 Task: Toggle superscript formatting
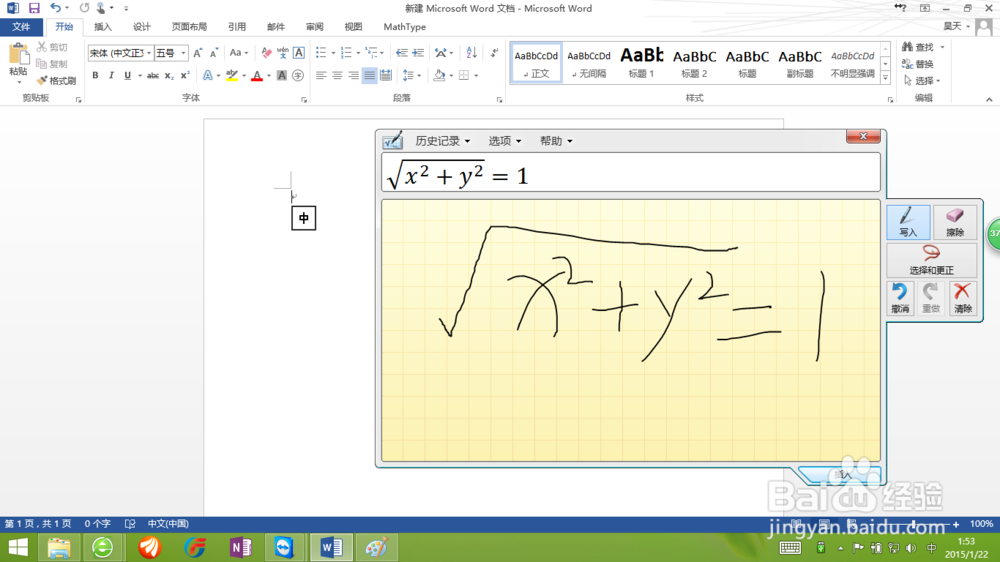[x=185, y=75]
